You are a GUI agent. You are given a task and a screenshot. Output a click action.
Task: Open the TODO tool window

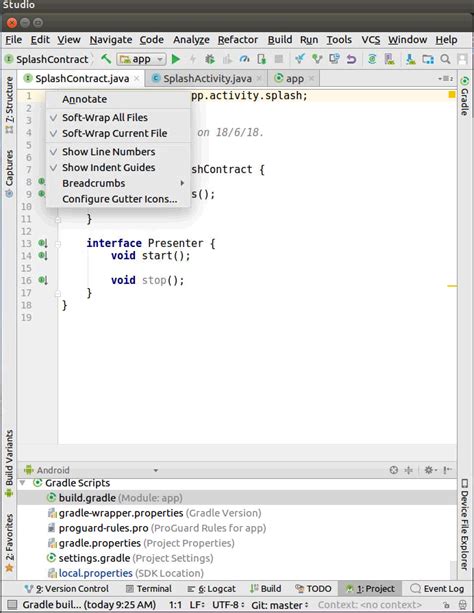[x=313, y=589]
